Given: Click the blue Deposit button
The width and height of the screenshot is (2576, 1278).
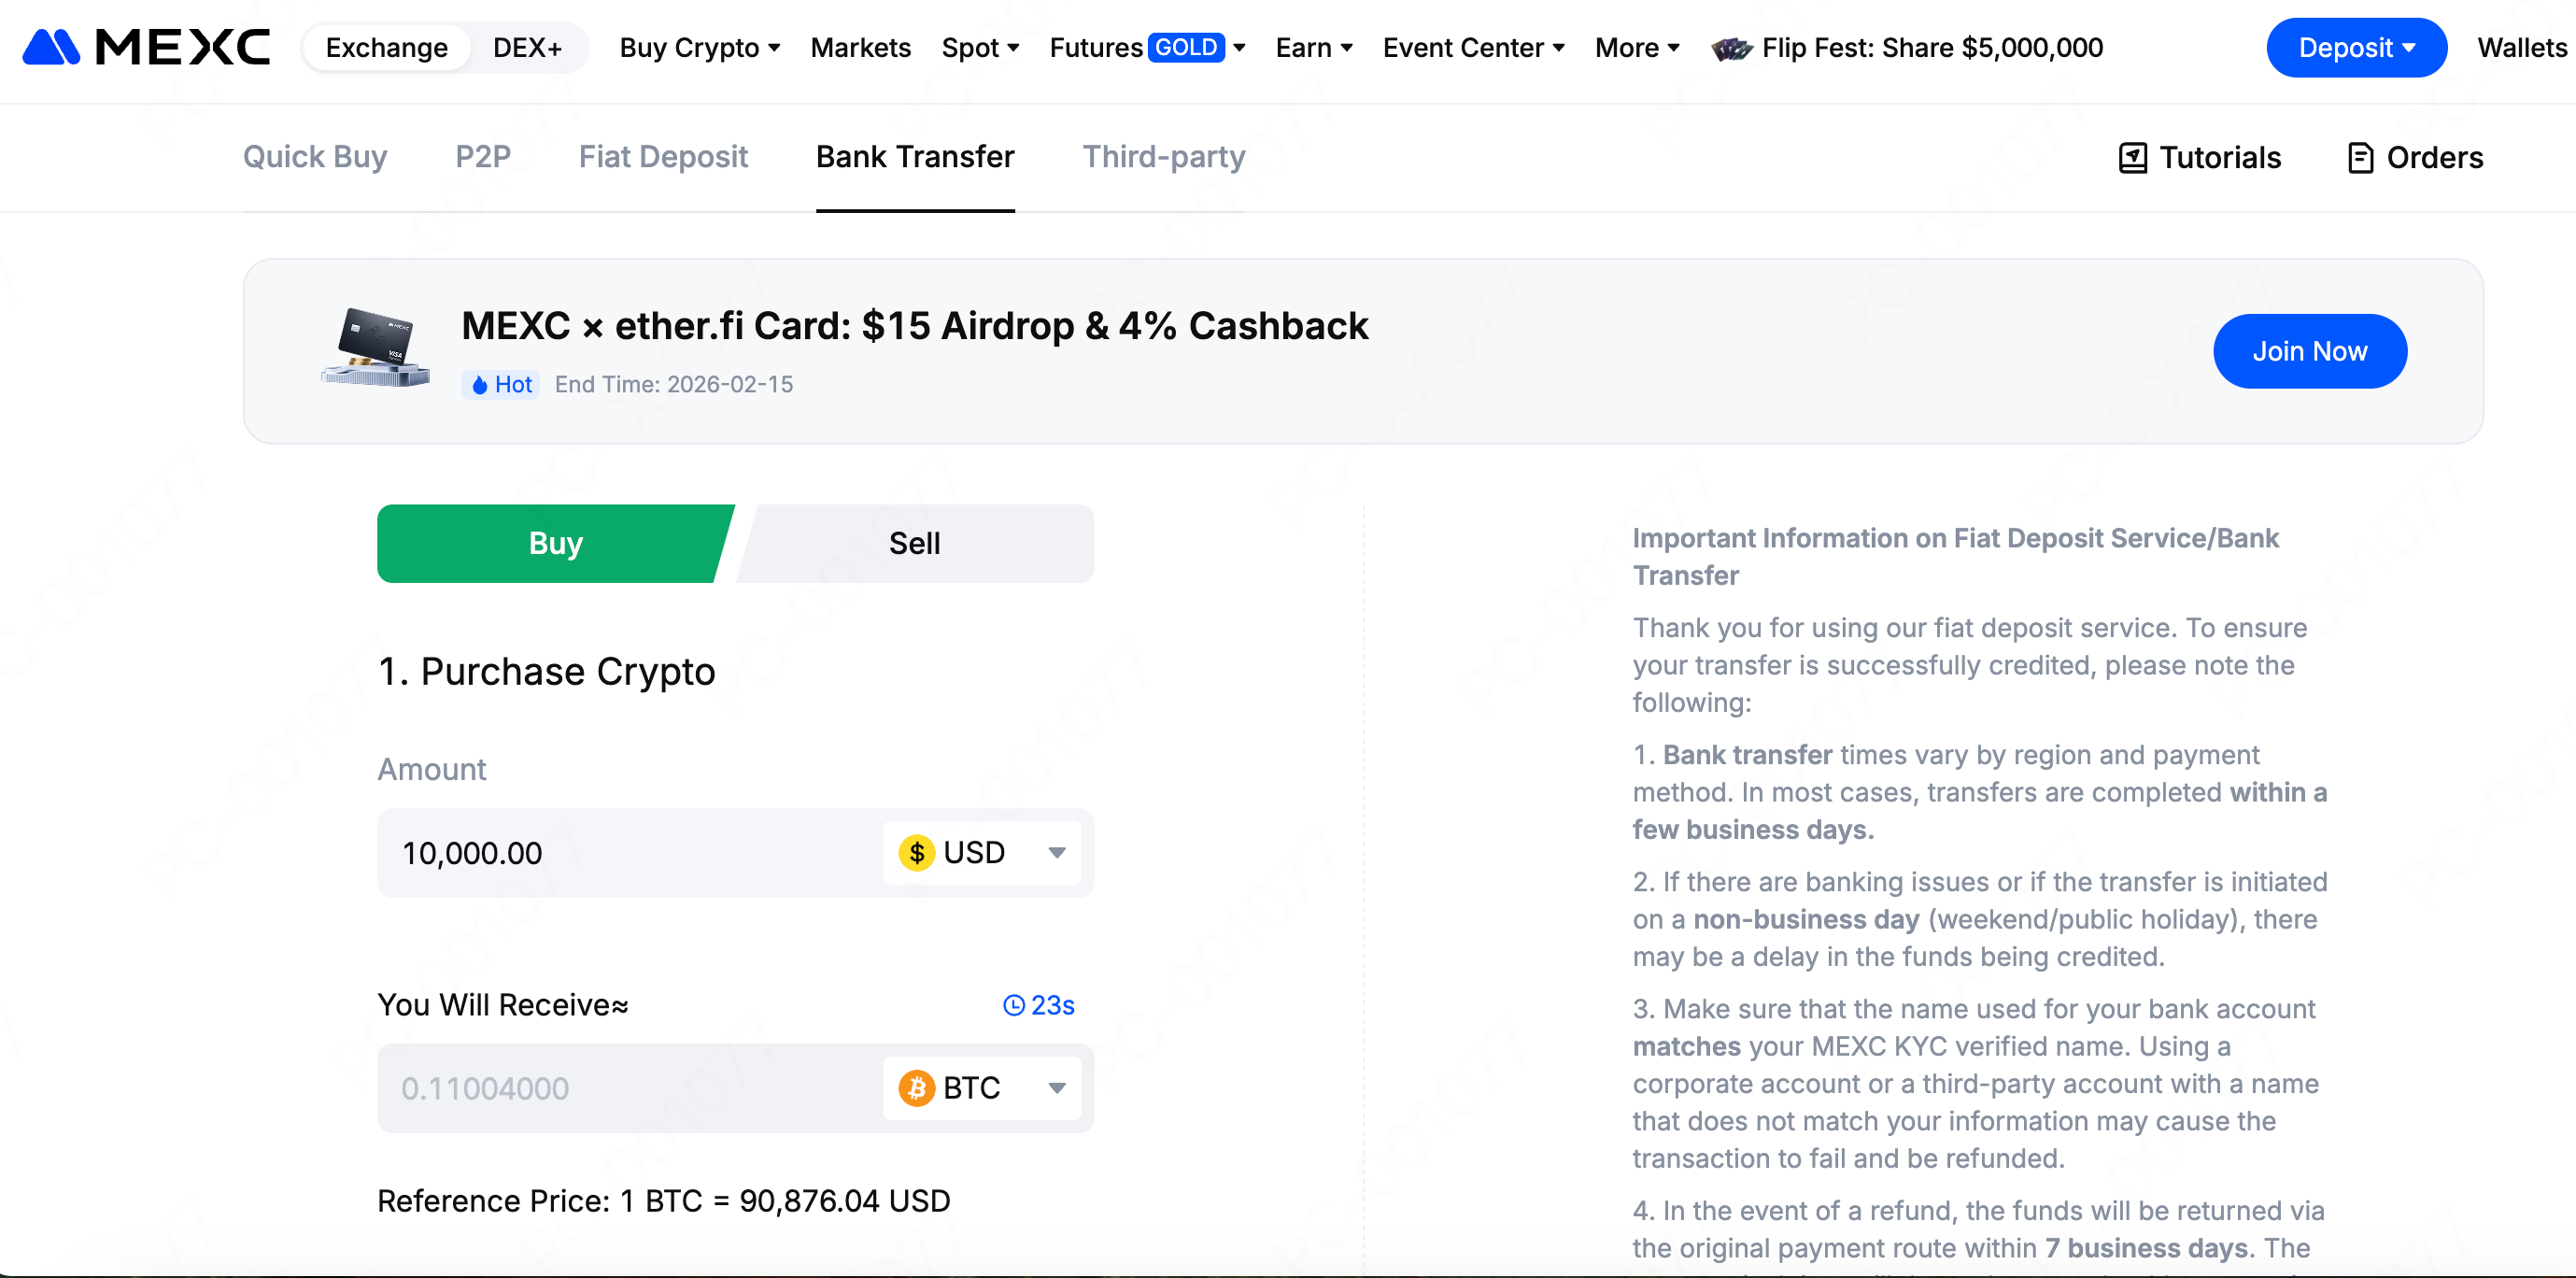Looking at the screenshot, I should point(2355,47).
